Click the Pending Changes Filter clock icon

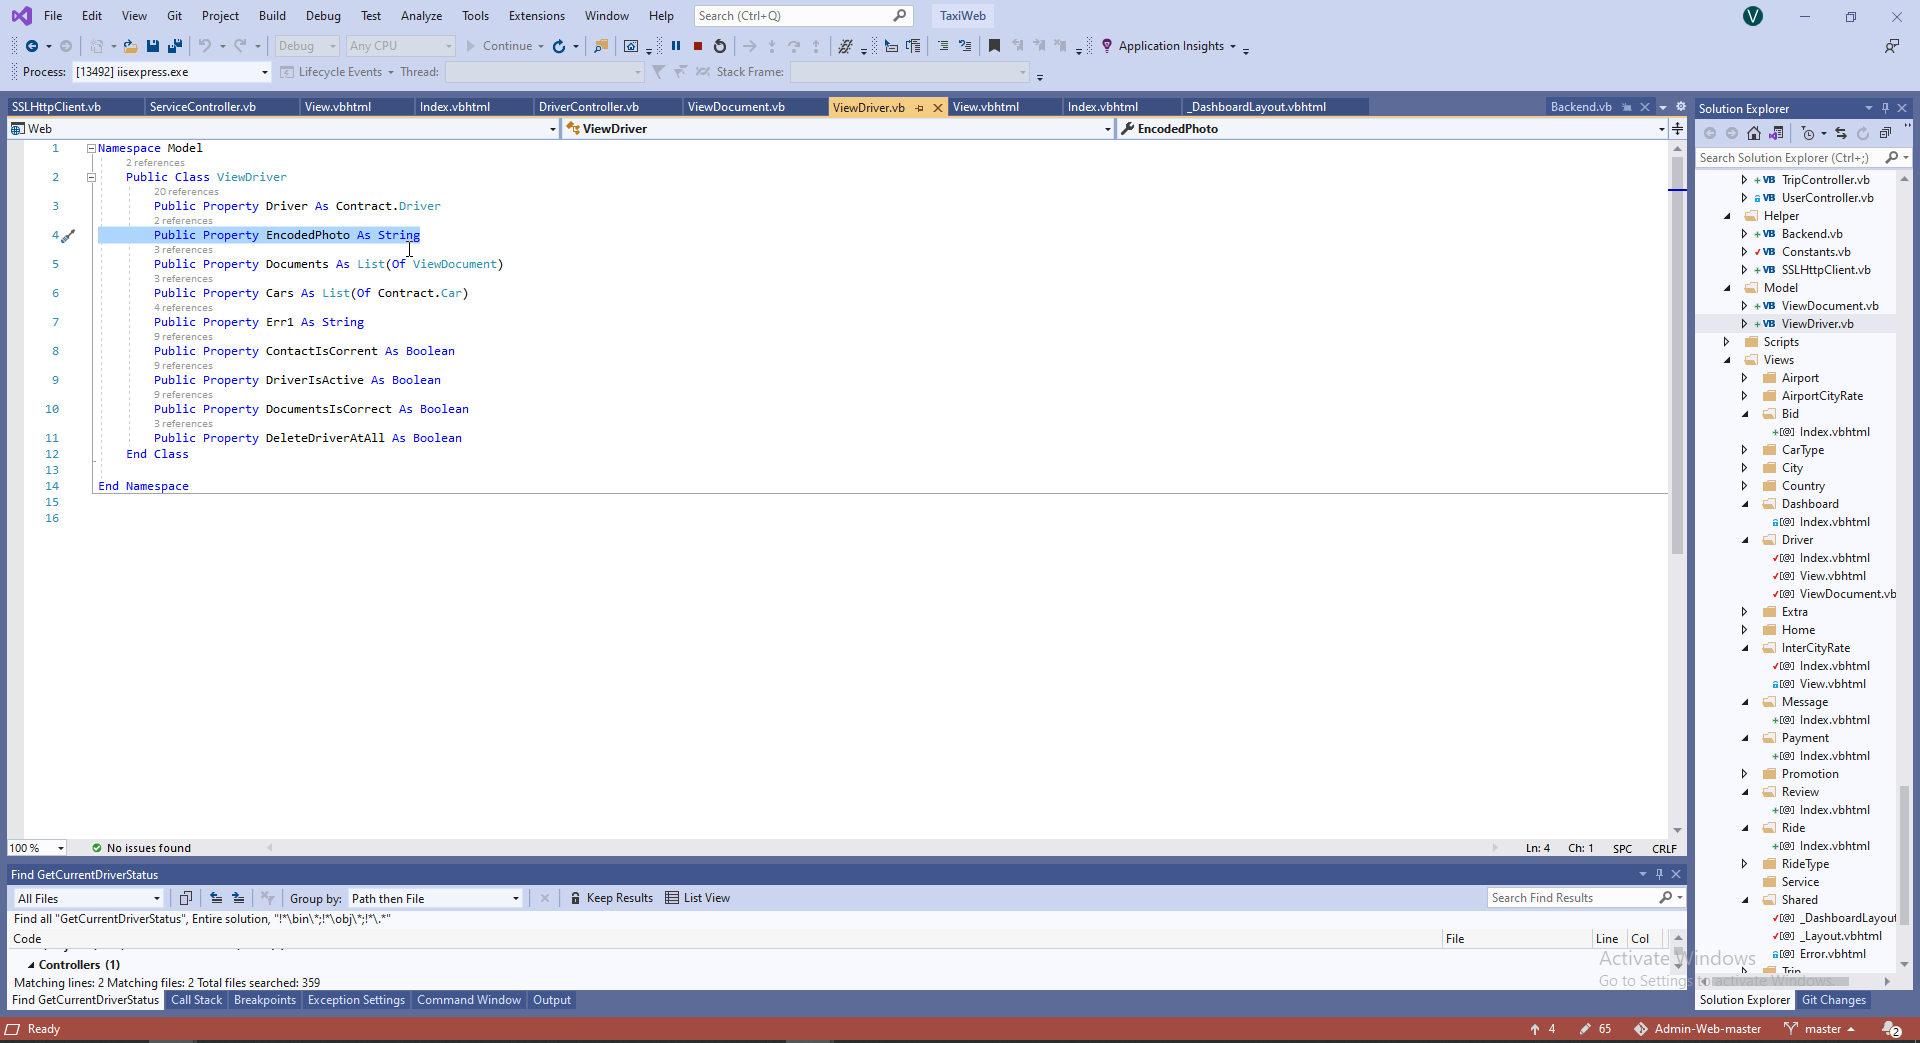point(1807,133)
